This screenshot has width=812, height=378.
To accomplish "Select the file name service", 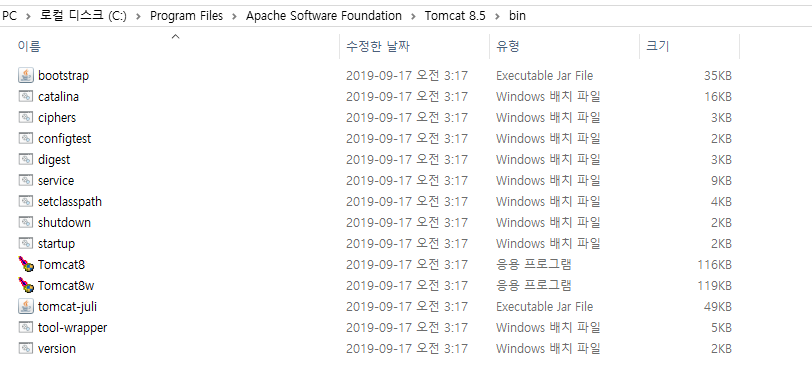I will pos(56,180).
